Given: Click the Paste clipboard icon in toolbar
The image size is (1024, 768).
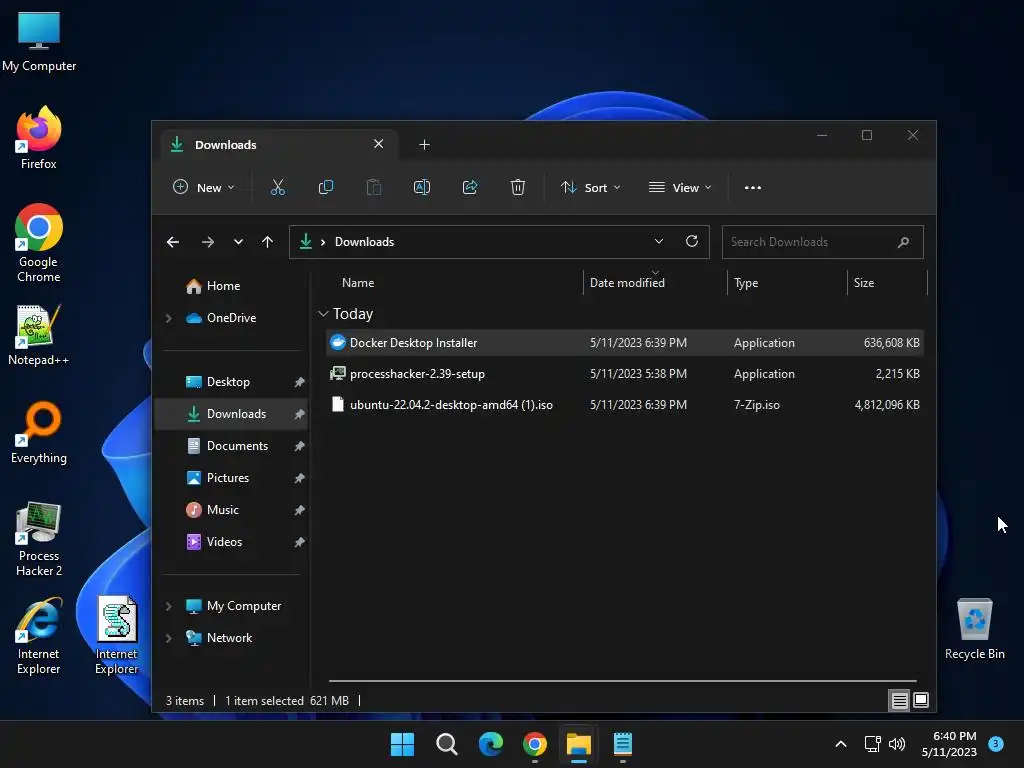Looking at the screenshot, I should click(374, 187).
